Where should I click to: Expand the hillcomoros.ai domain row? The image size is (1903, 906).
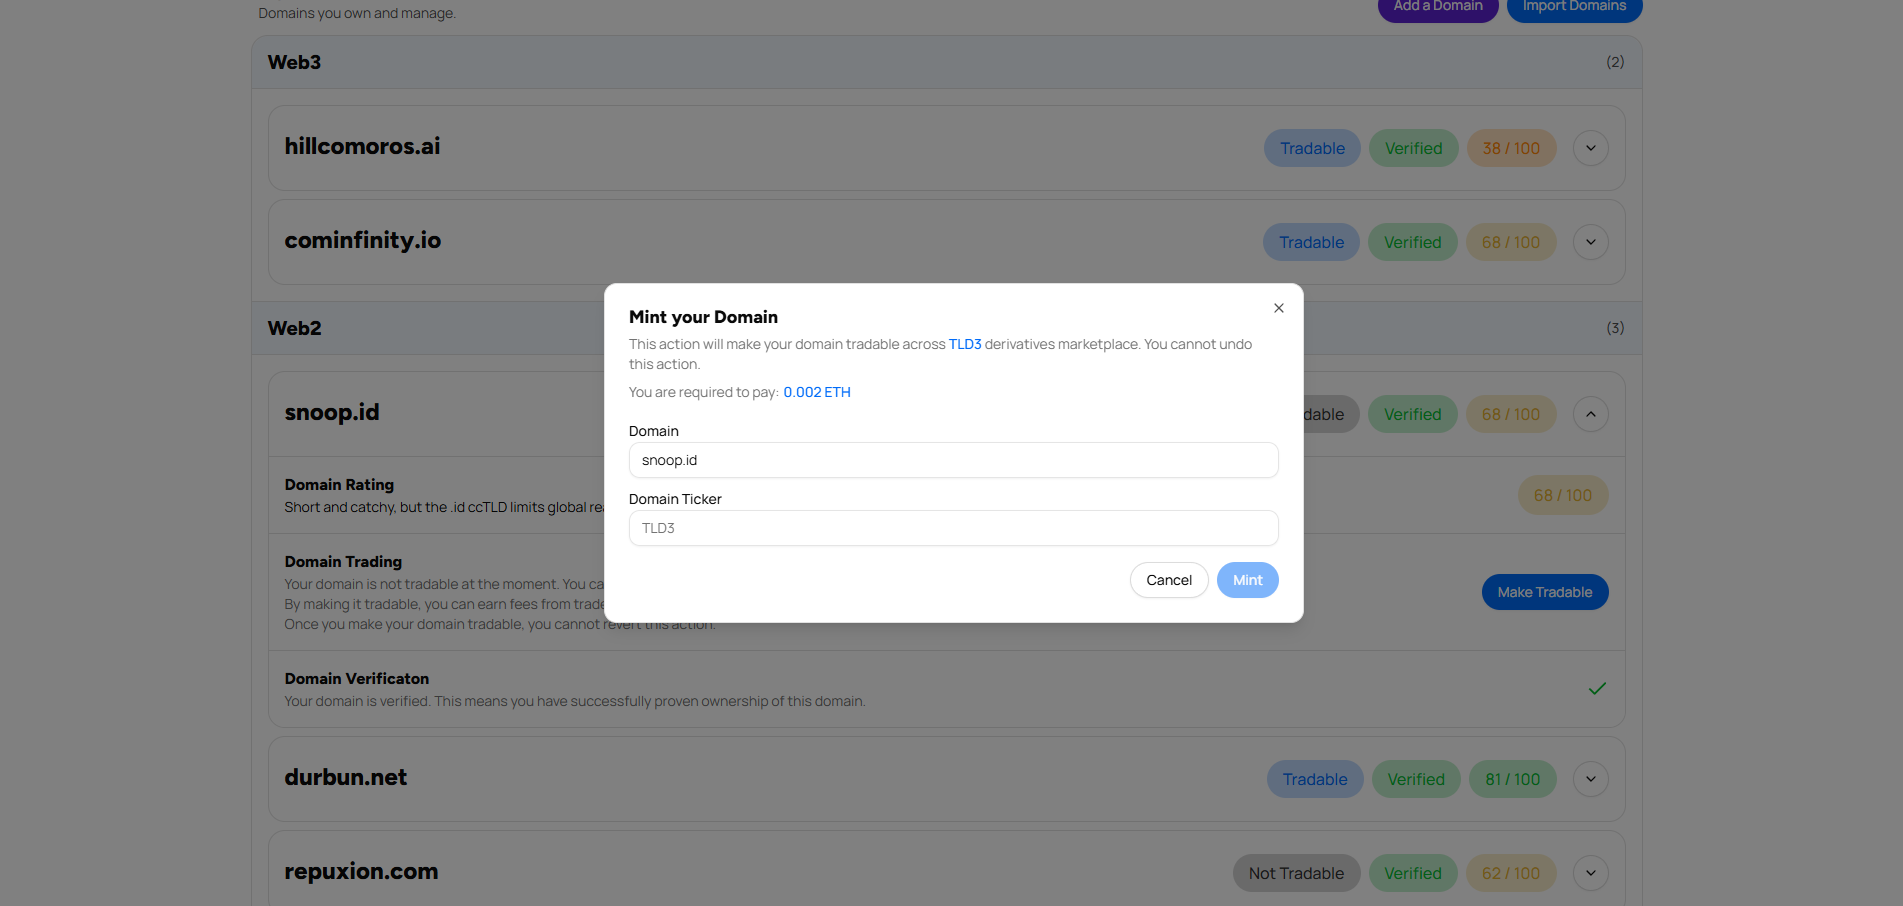point(1590,148)
